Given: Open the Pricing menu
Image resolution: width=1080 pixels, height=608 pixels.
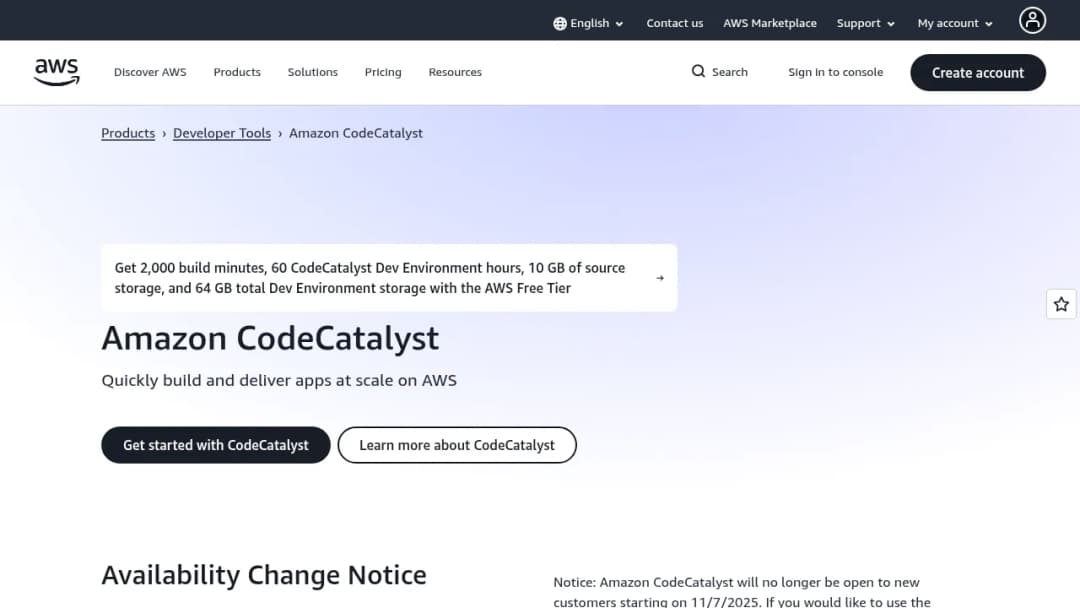Looking at the screenshot, I should tap(383, 72).
